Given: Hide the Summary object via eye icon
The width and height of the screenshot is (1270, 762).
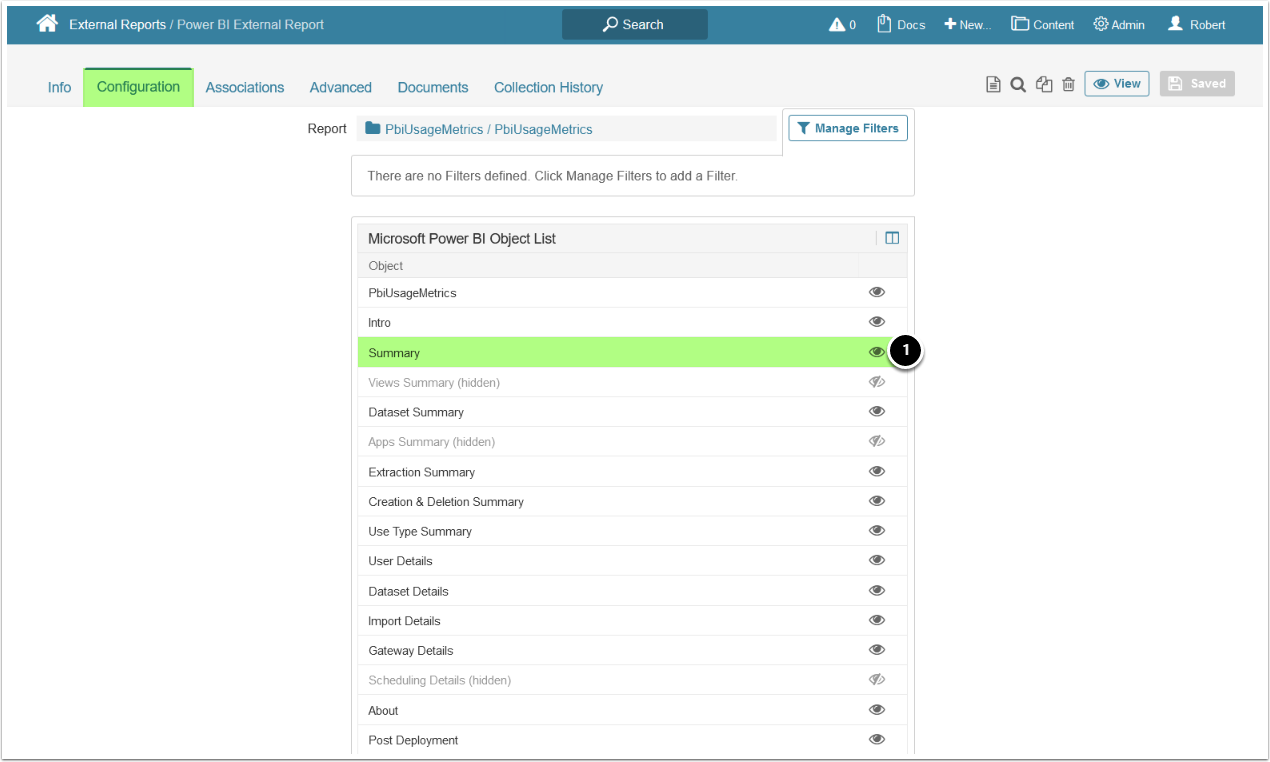Looking at the screenshot, I should point(877,352).
